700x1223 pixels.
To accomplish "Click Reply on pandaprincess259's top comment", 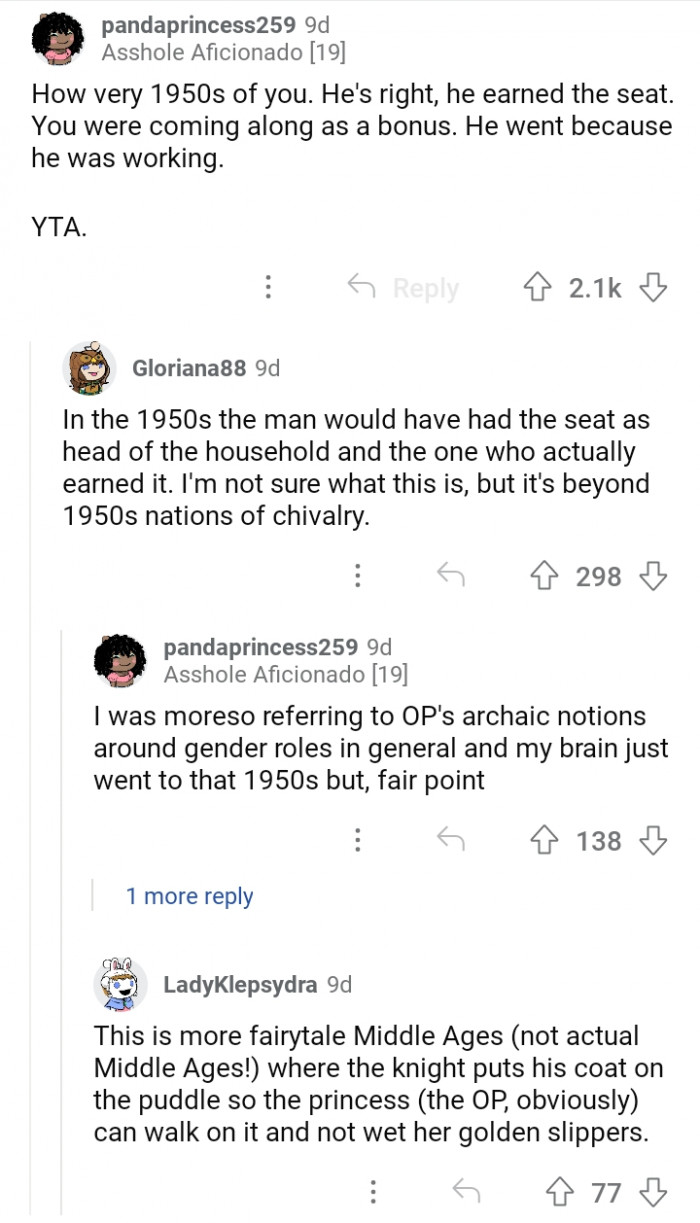I will pyautogui.click(x=403, y=288).
